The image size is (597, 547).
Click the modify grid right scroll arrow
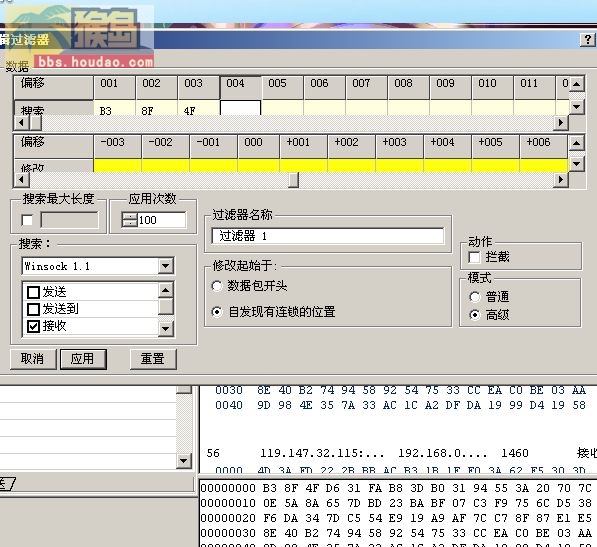coord(560,179)
